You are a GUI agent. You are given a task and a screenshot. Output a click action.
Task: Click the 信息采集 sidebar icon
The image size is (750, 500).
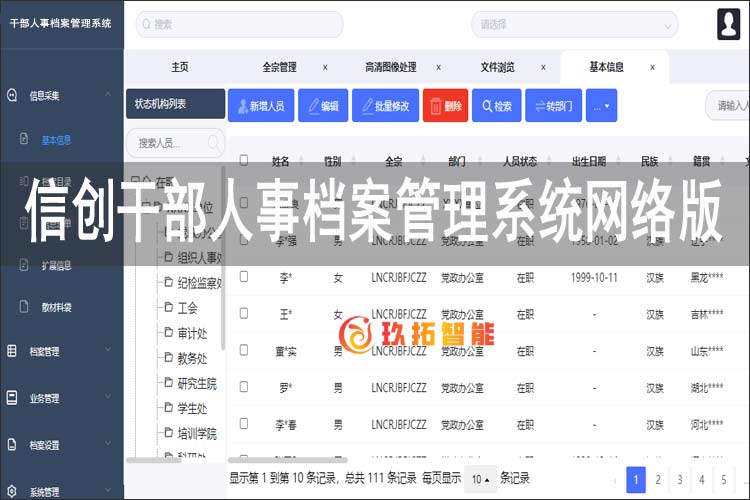pos(12,95)
